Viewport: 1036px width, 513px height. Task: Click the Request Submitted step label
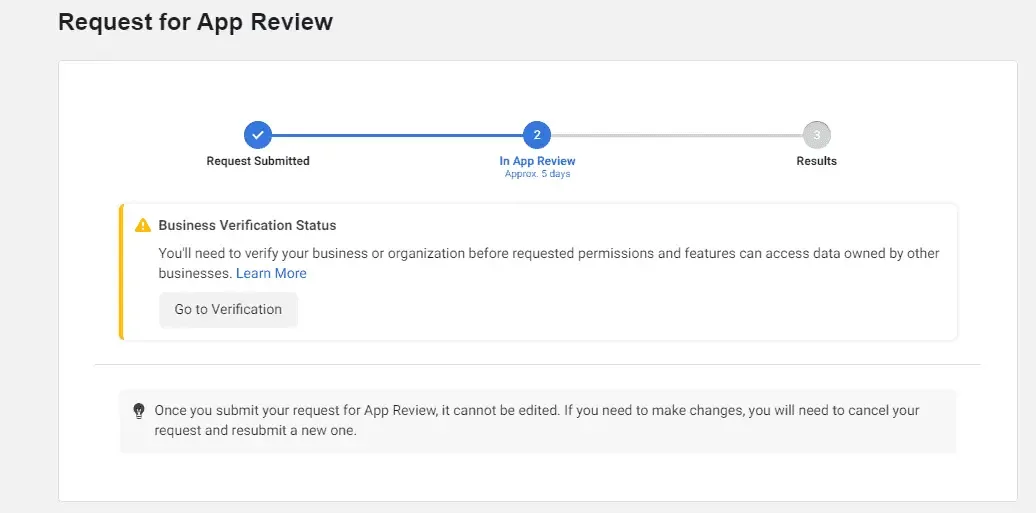(258, 161)
